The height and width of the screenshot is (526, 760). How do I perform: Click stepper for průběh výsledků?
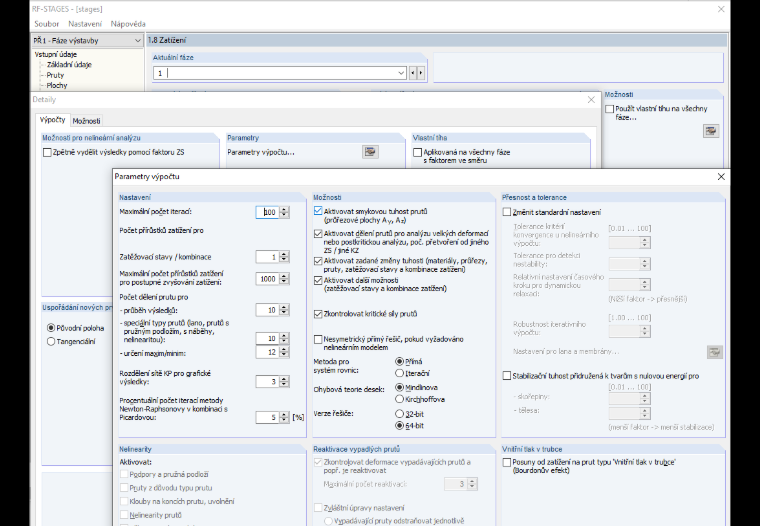coord(285,310)
